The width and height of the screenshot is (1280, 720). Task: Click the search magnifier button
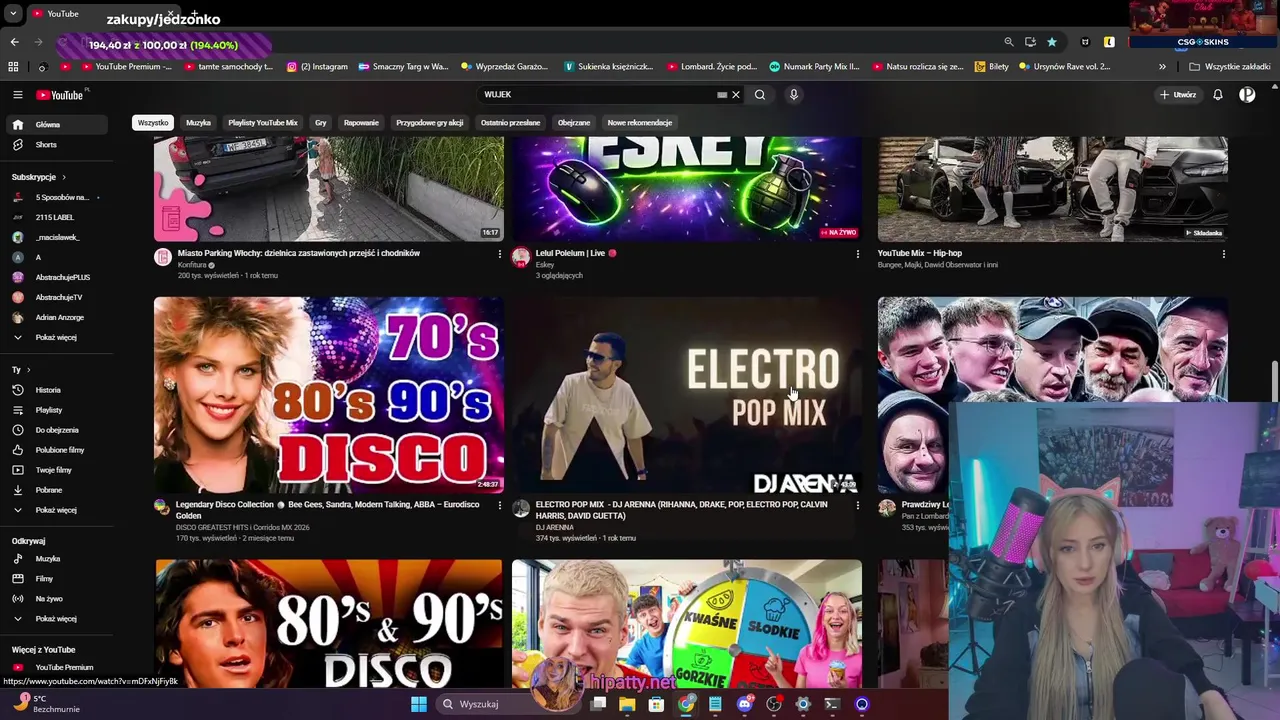tap(760, 95)
